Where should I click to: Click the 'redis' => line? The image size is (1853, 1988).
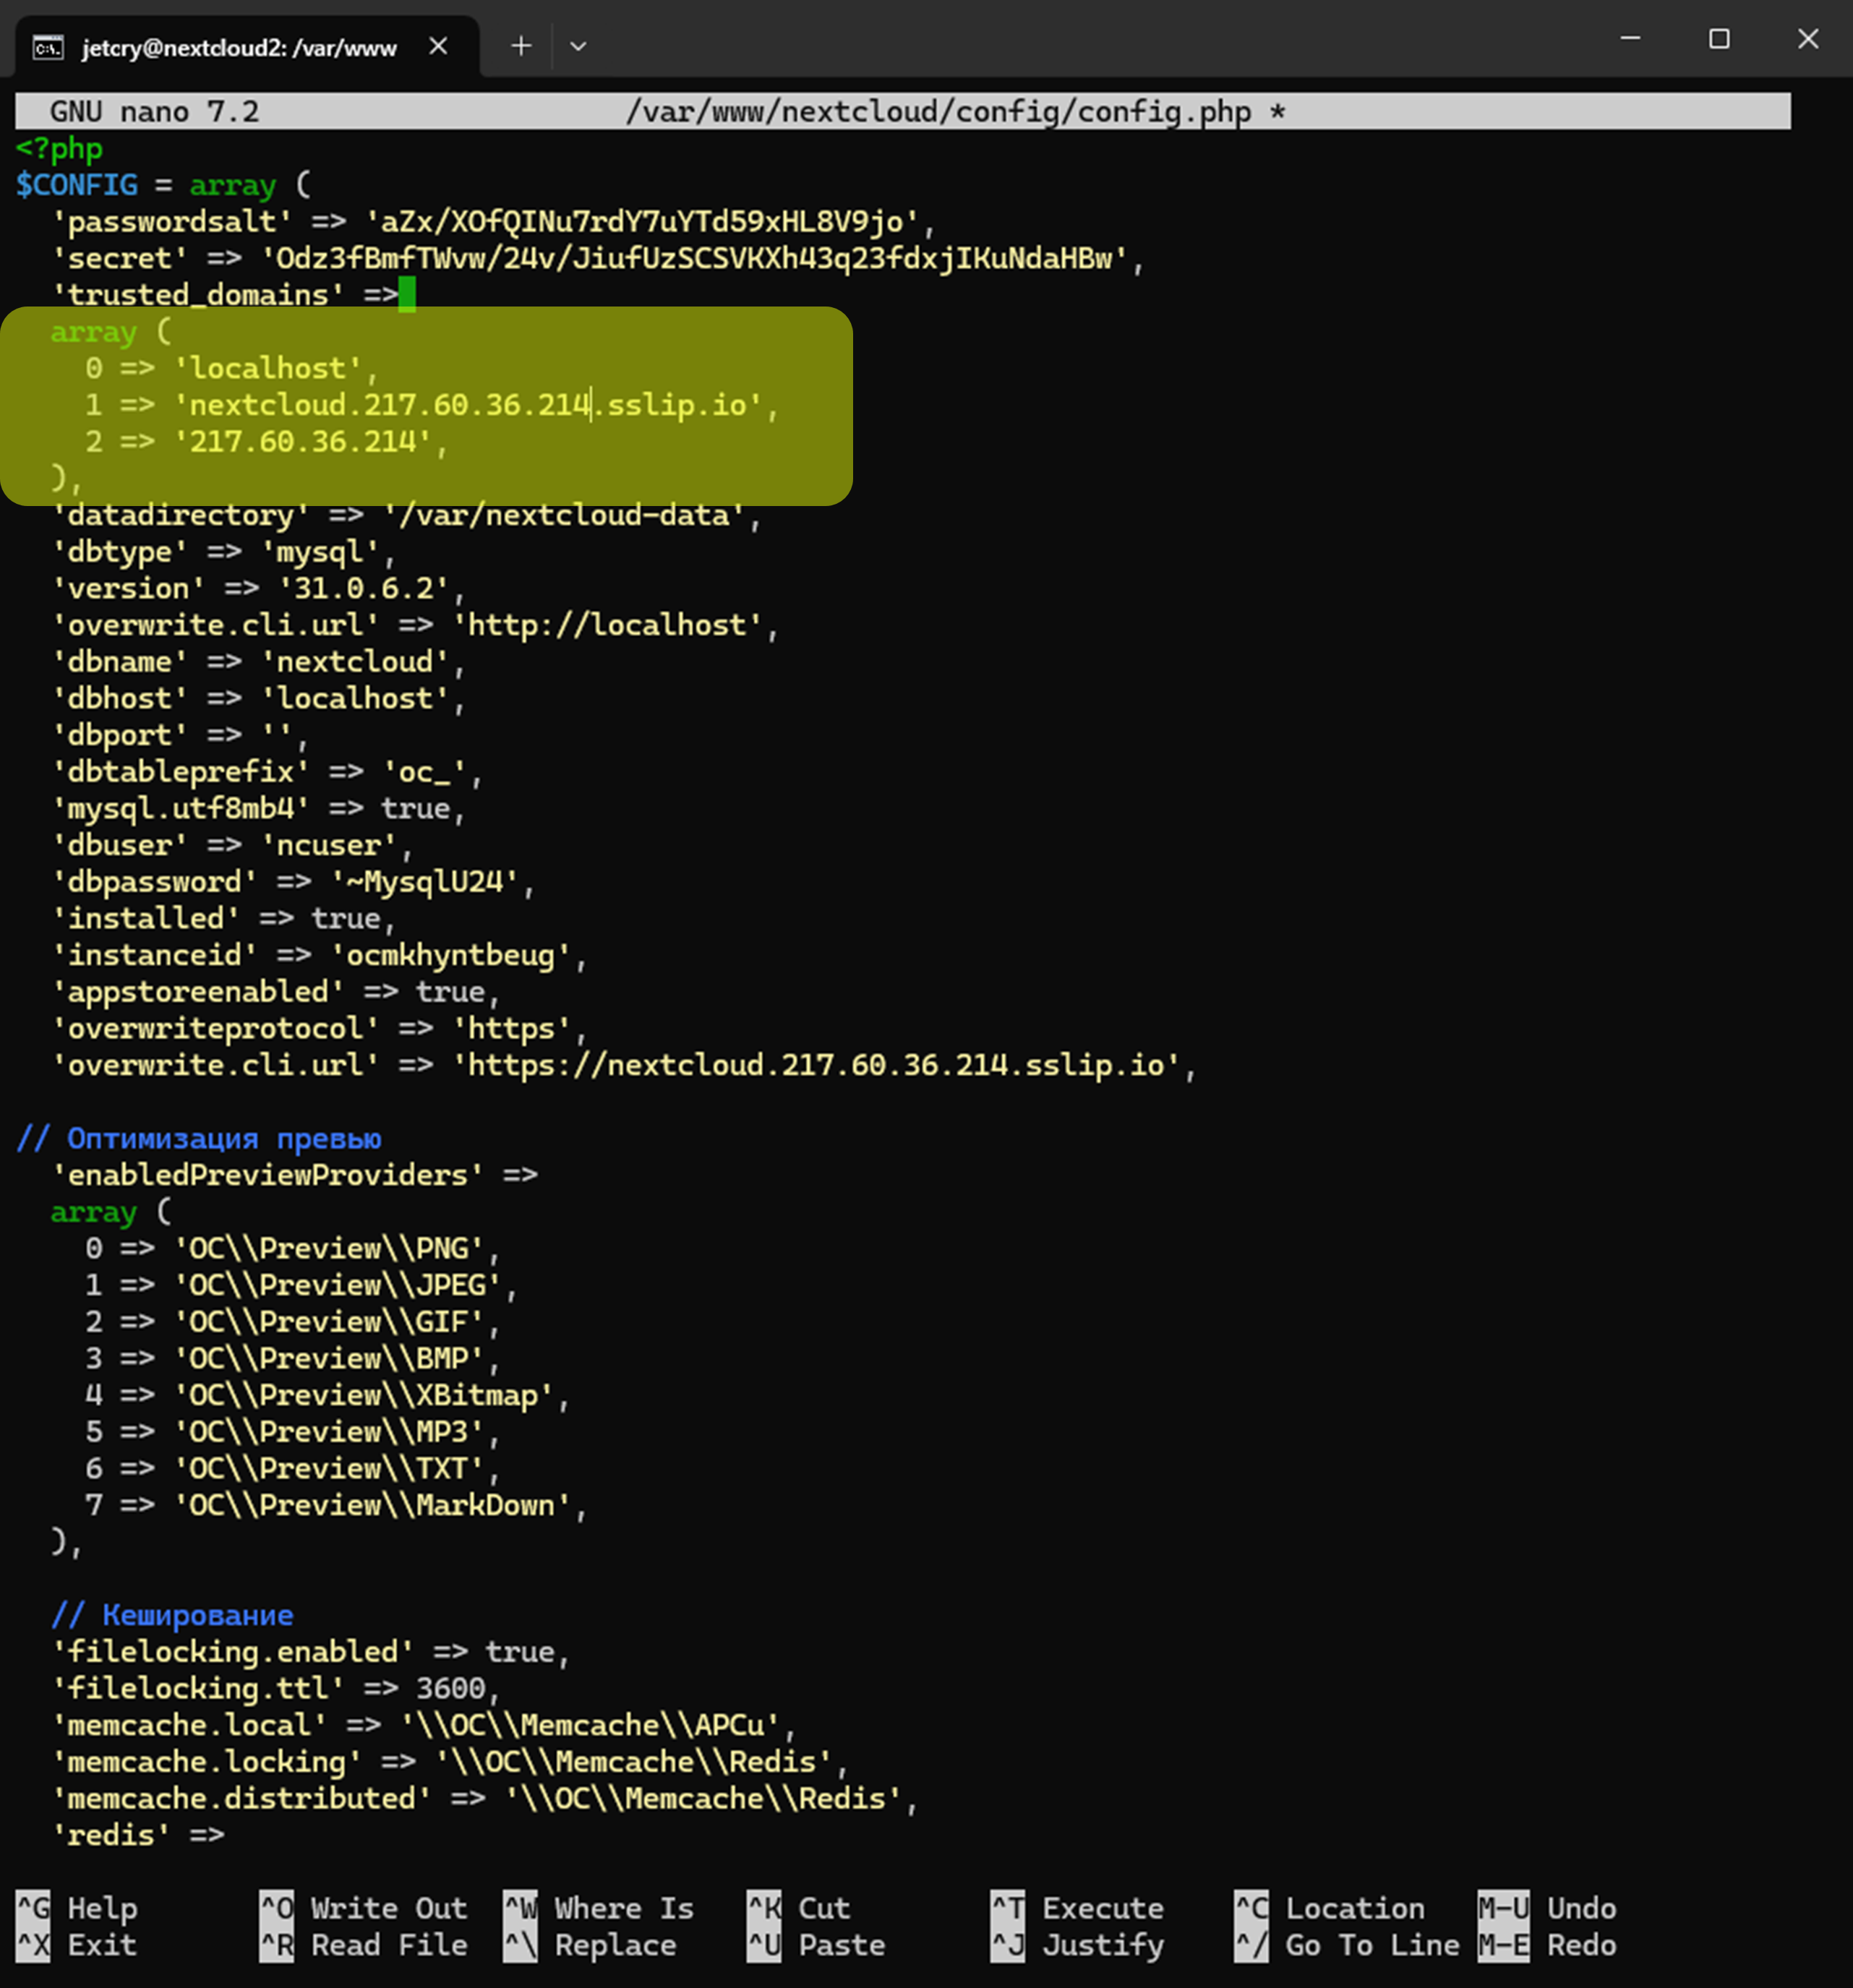(x=138, y=1835)
